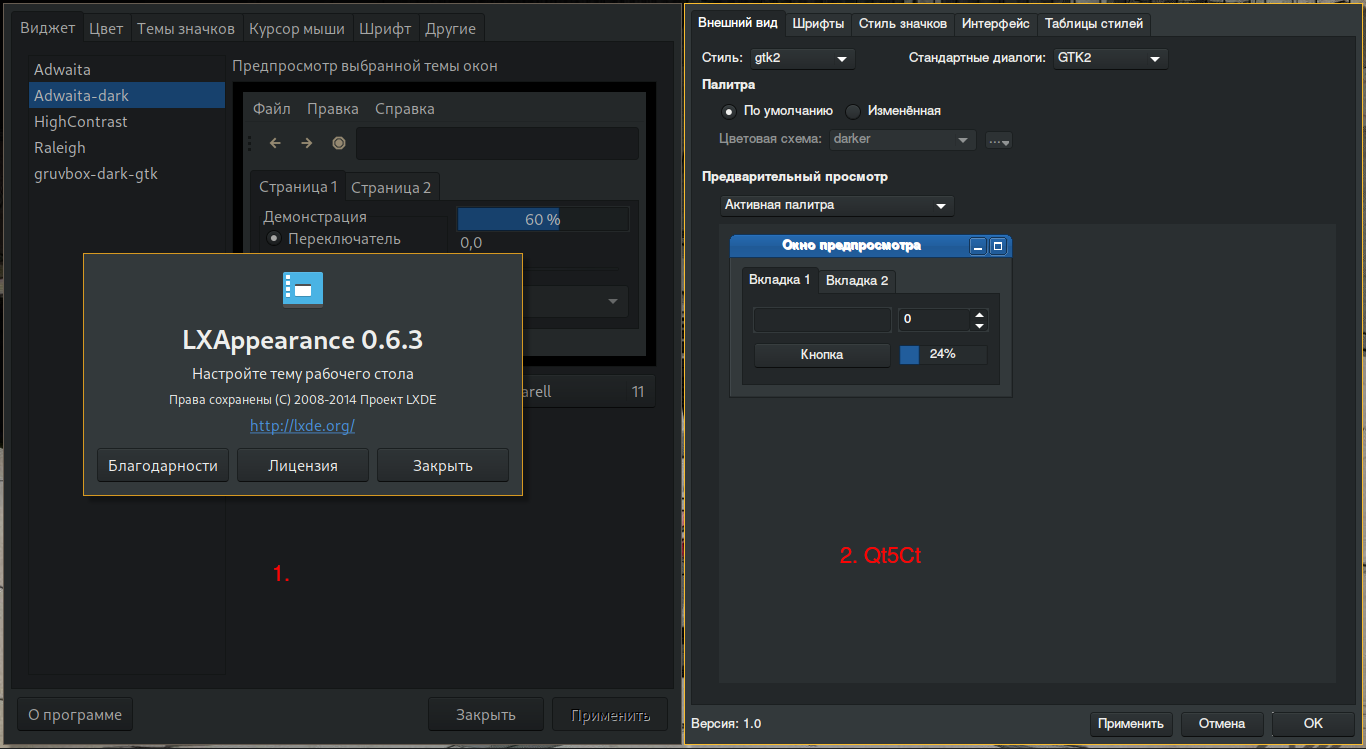Click the OK button in Qt5Ct
The width and height of the screenshot is (1366, 749).
pyautogui.click(x=1313, y=723)
